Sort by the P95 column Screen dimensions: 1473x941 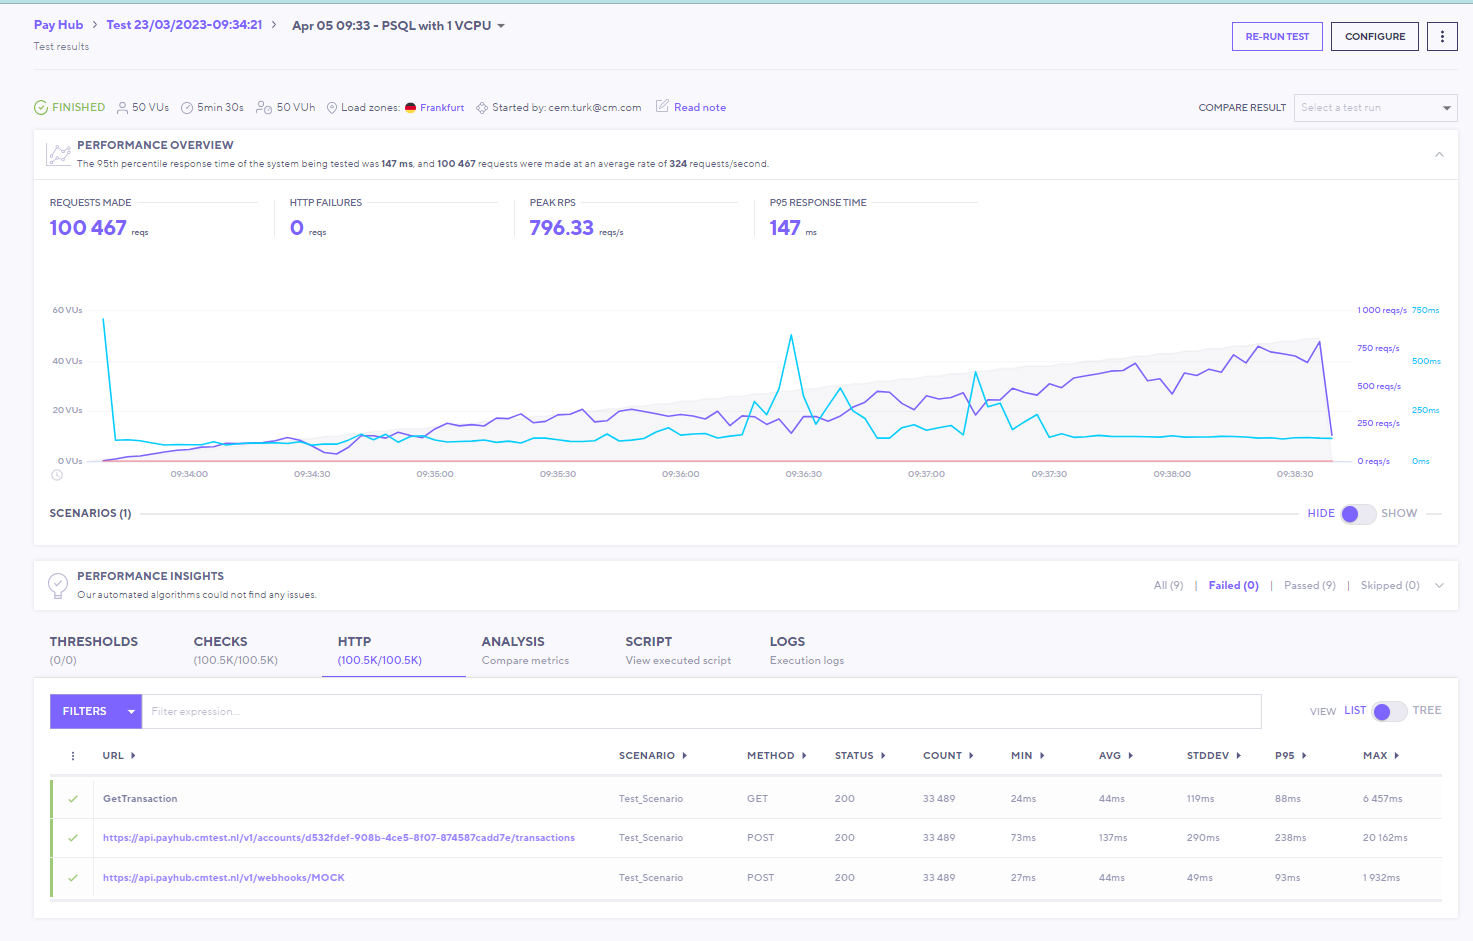point(1291,756)
